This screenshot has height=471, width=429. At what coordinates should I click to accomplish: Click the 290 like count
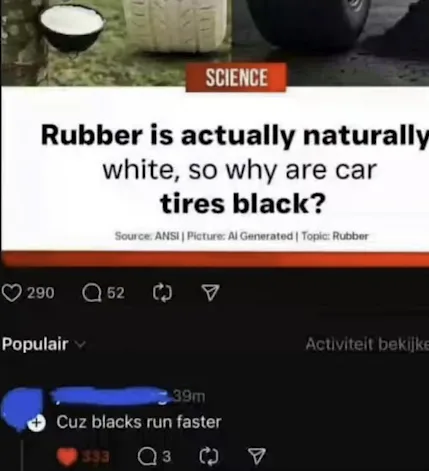[41, 293]
